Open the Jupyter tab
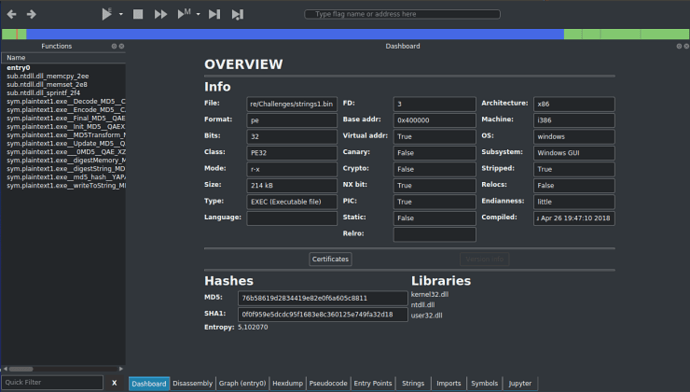The image size is (690, 392). coord(520,384)
